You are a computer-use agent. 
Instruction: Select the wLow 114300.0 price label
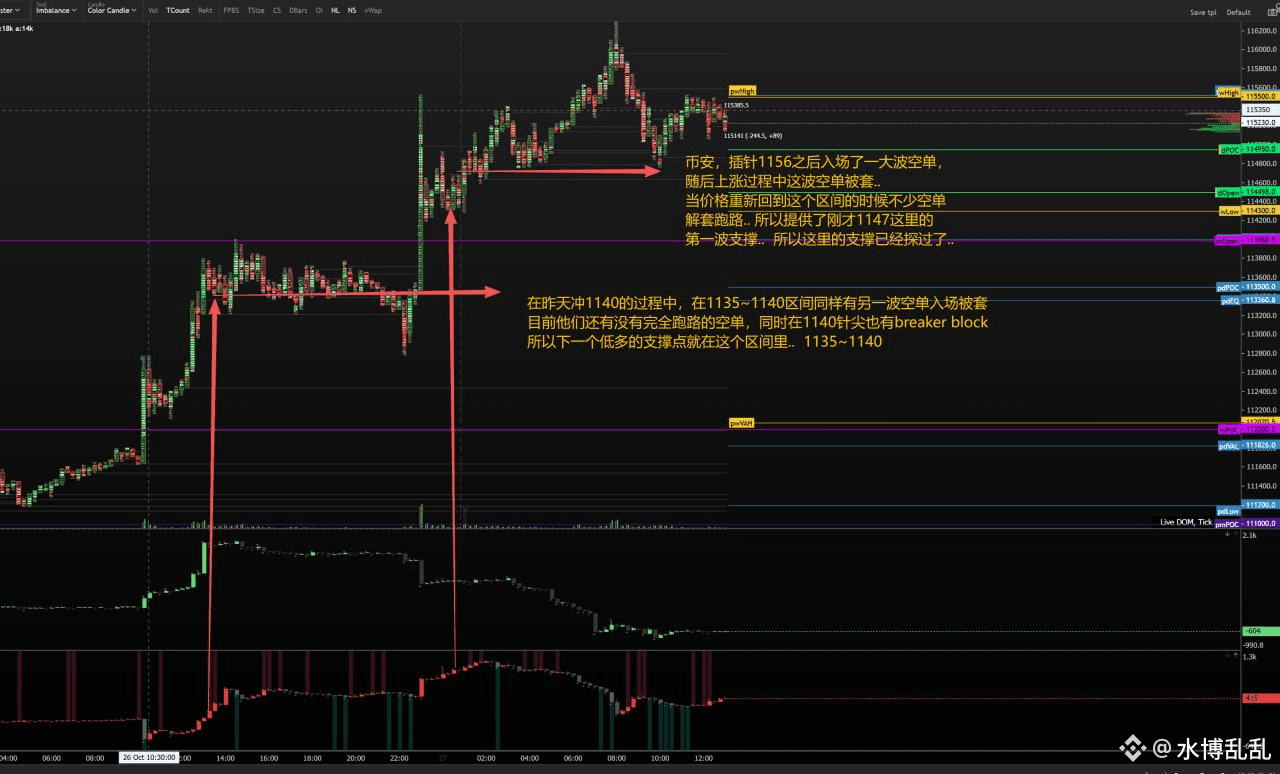[x=1248, y=211]
